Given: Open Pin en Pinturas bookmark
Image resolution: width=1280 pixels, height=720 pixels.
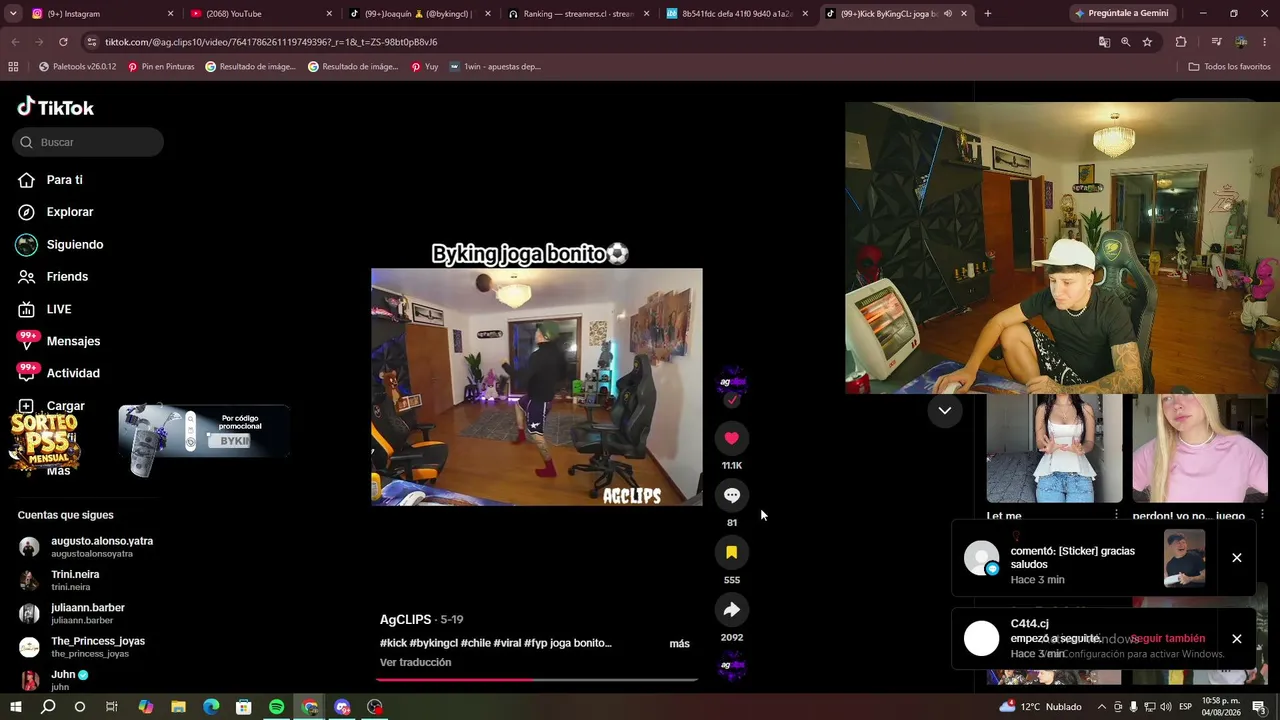Looking at the screenshot, I should (x=161, y=67).
